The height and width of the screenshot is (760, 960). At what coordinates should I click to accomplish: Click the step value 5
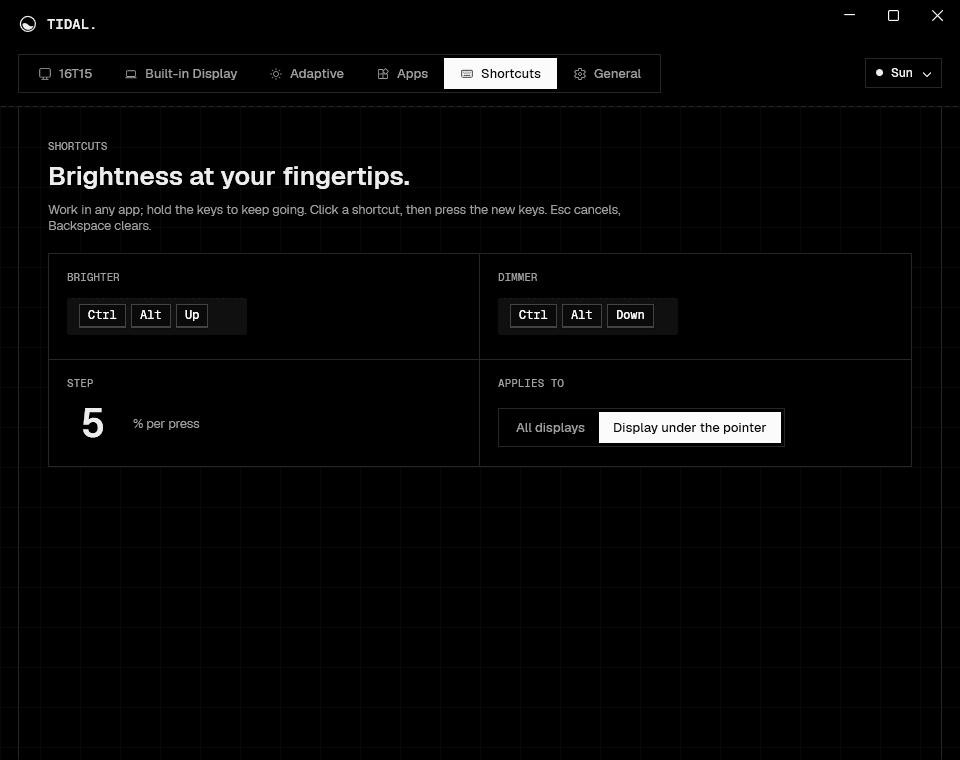[93, 423]
